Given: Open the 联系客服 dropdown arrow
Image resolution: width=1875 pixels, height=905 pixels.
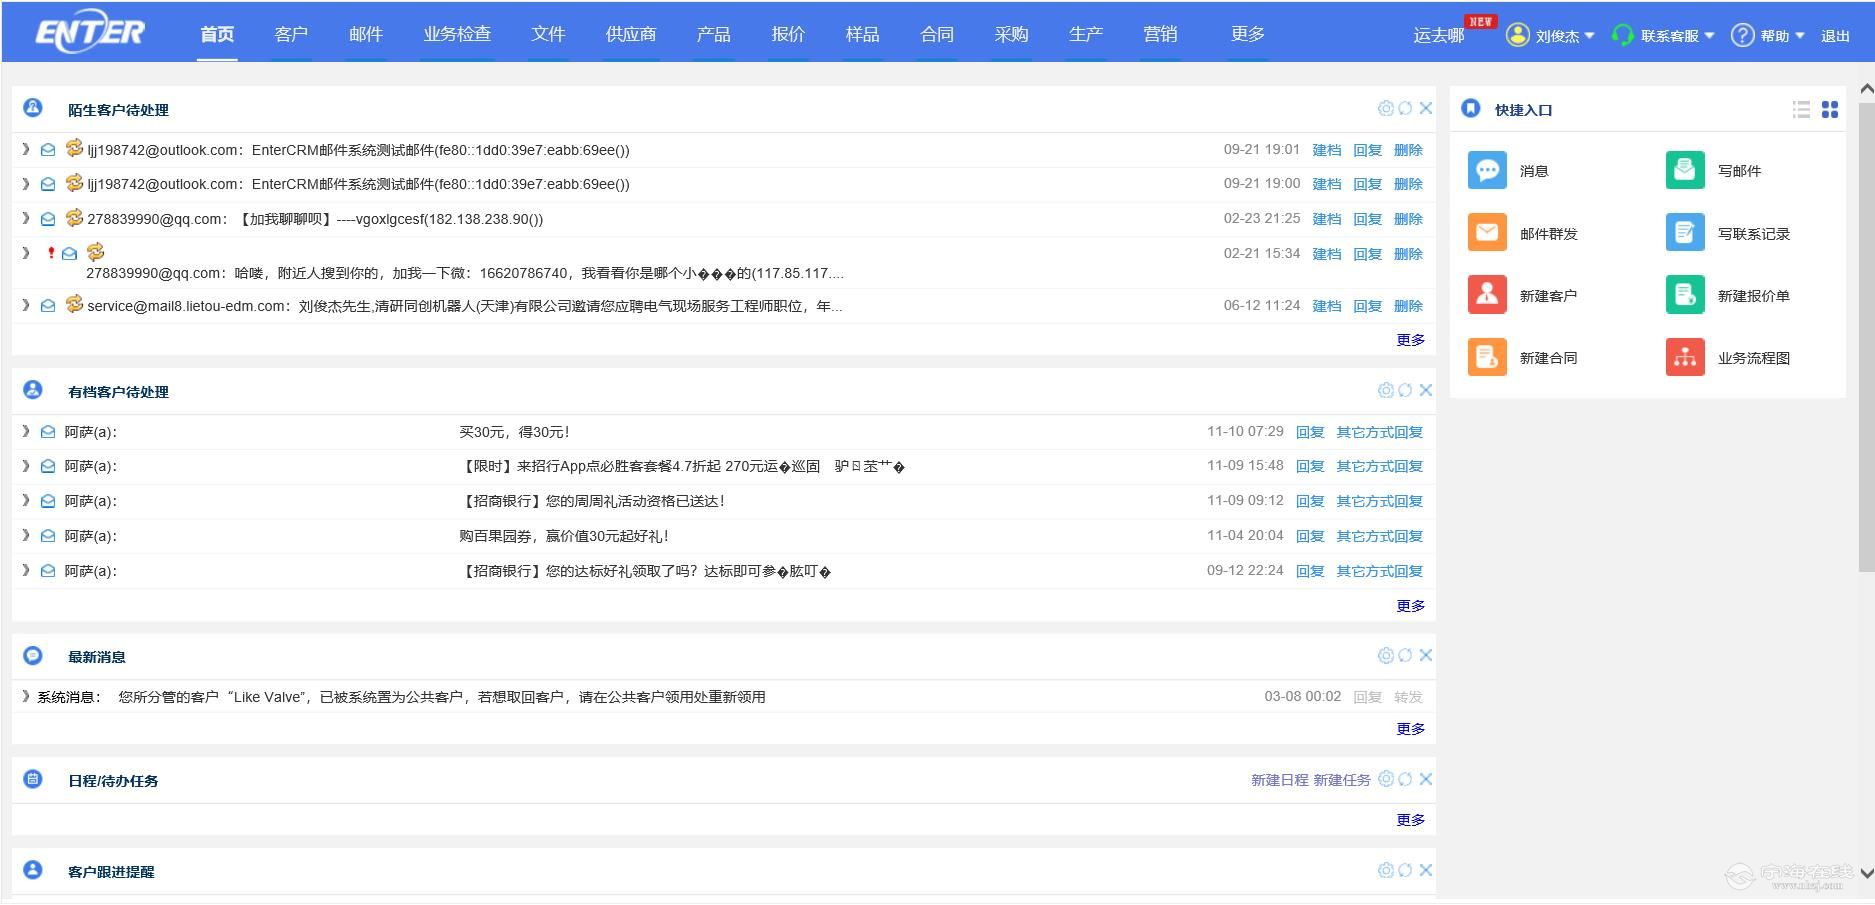Looking at the screenshot, I should [x=1709, y=35].
